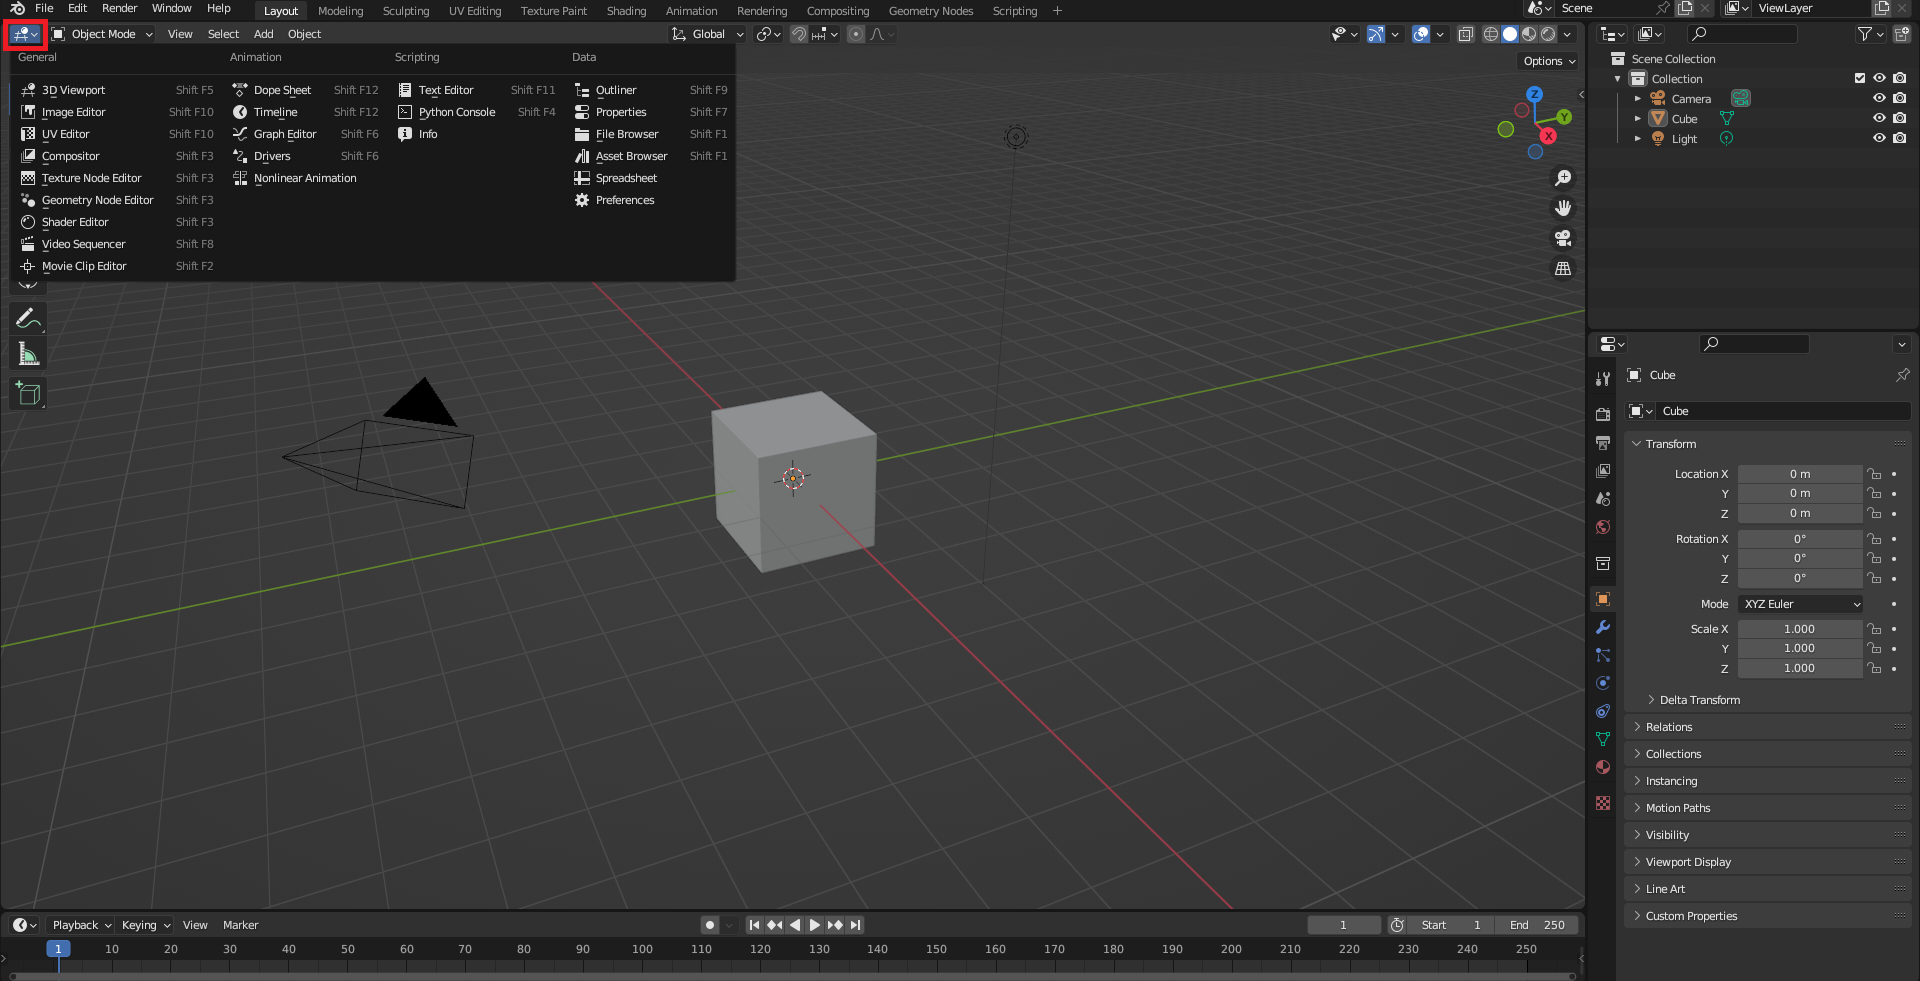Hide the Light in viewport via eye icon
This screenshot has height=981, width=1920.
(1879, 138)
